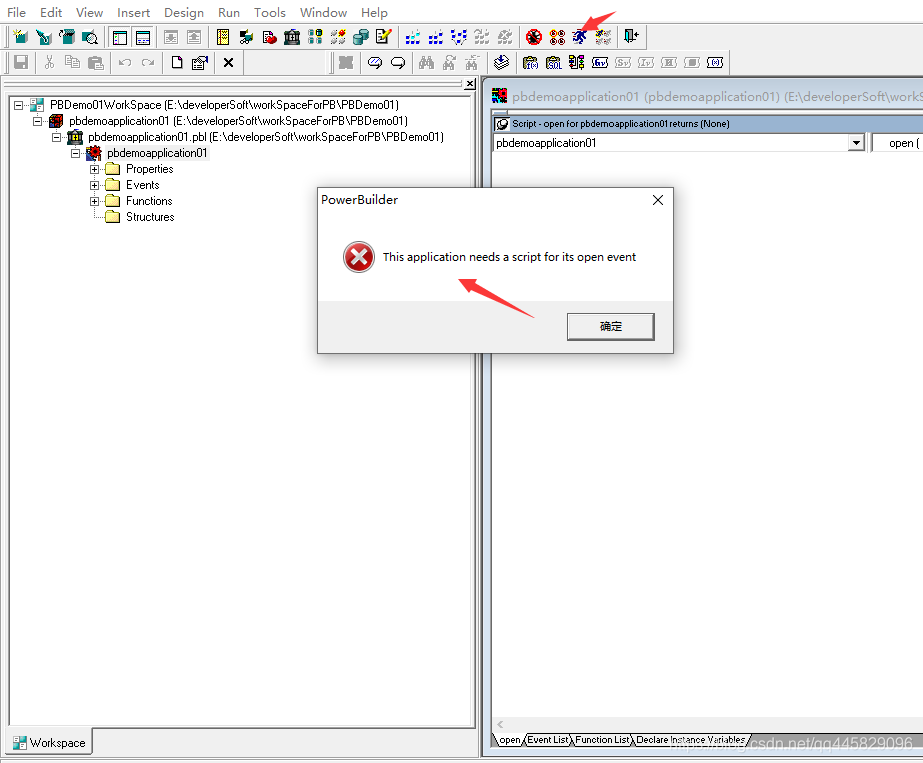Click the Paste clipboard icon

[x=95, y=62]
